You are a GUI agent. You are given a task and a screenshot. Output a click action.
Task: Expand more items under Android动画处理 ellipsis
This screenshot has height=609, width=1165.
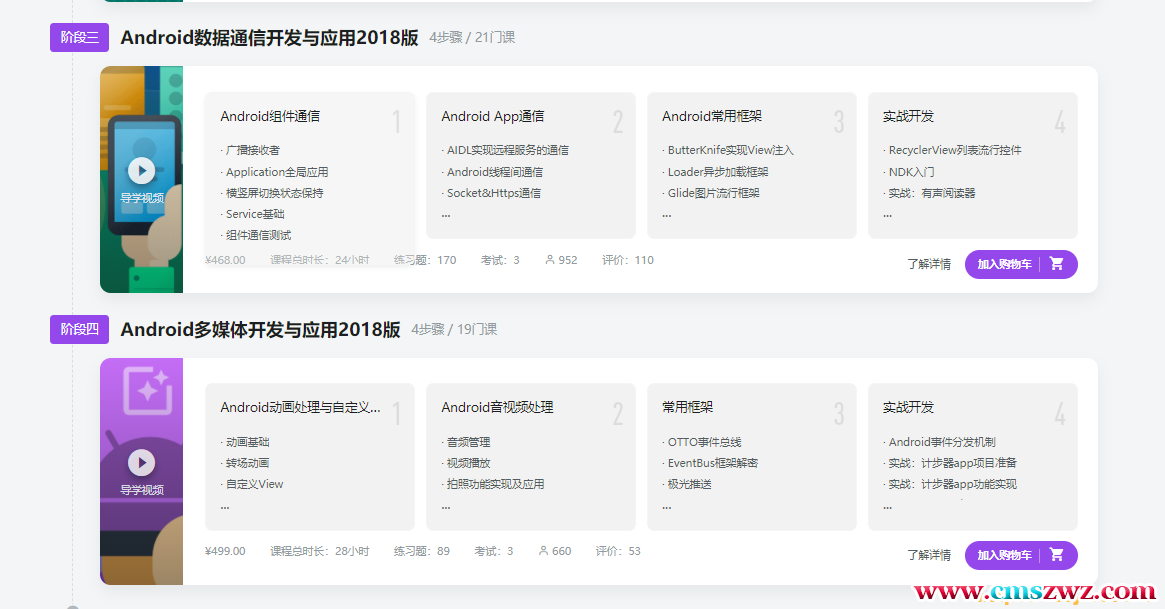coord(225,506)
